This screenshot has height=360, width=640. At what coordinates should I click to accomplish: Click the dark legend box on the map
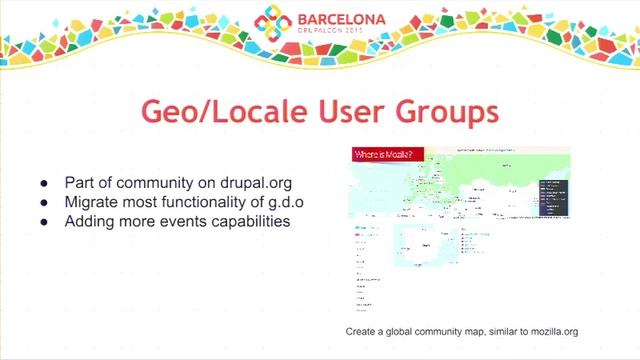click(553, 198)
